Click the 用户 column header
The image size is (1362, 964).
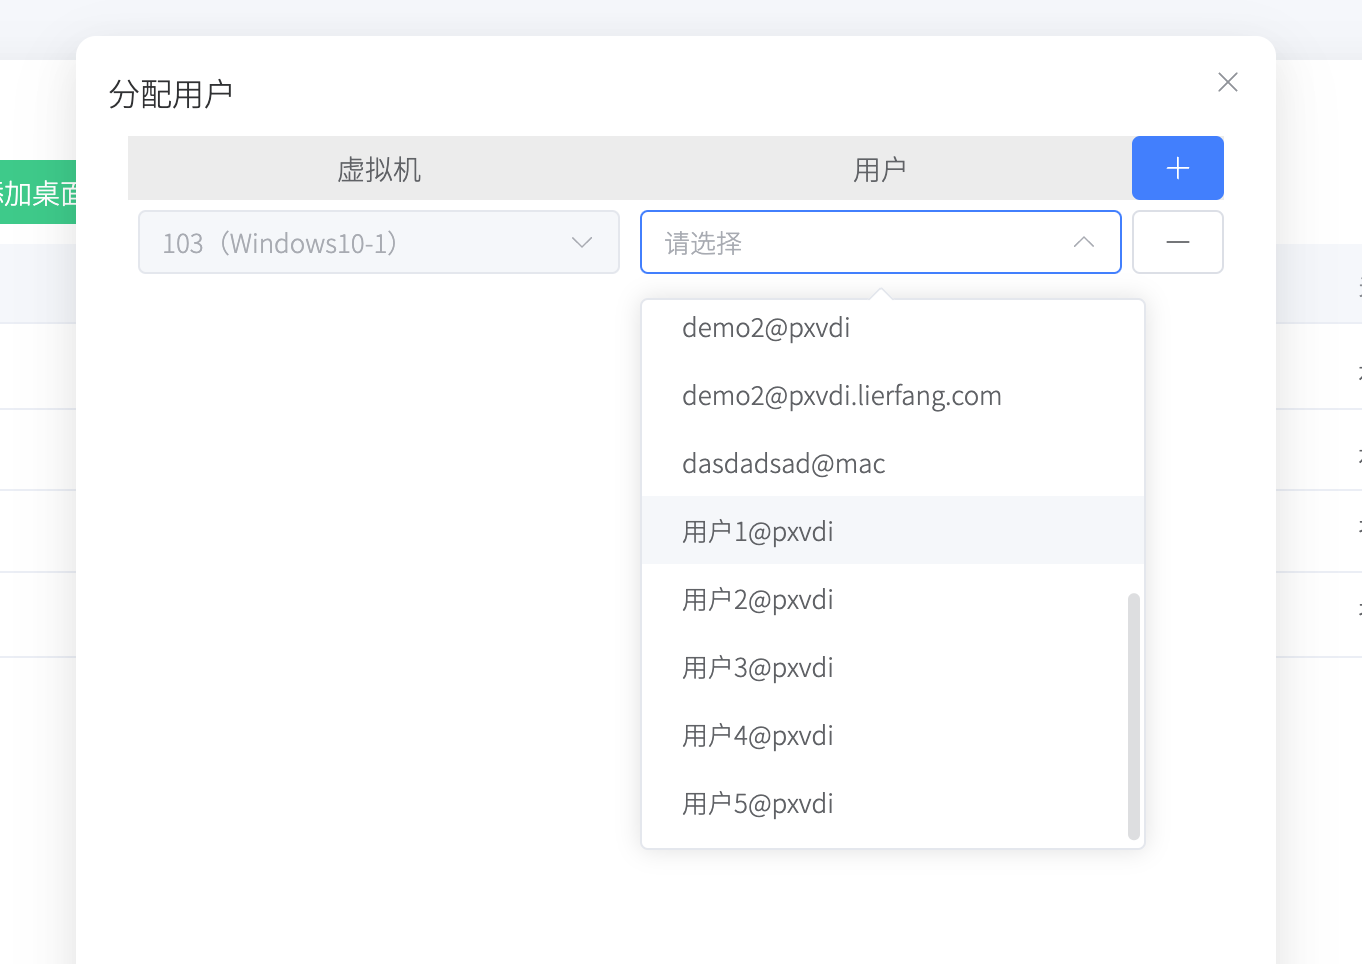pos(880,168)
